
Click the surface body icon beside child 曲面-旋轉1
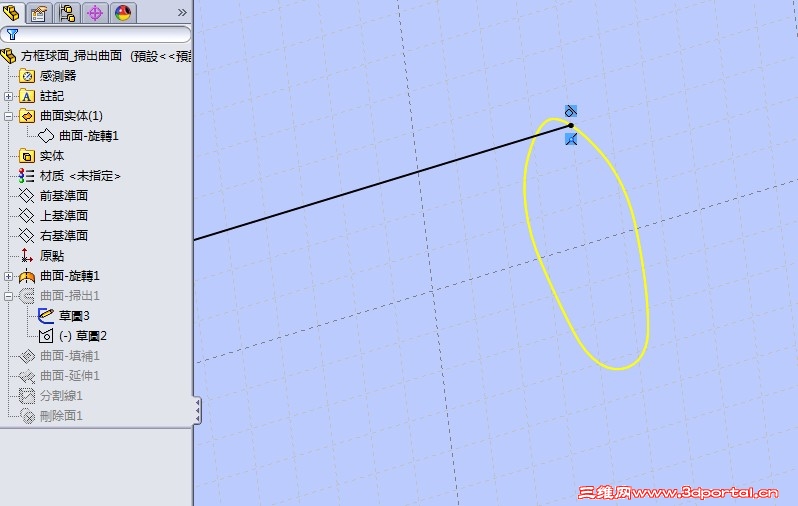click(46, 136)
